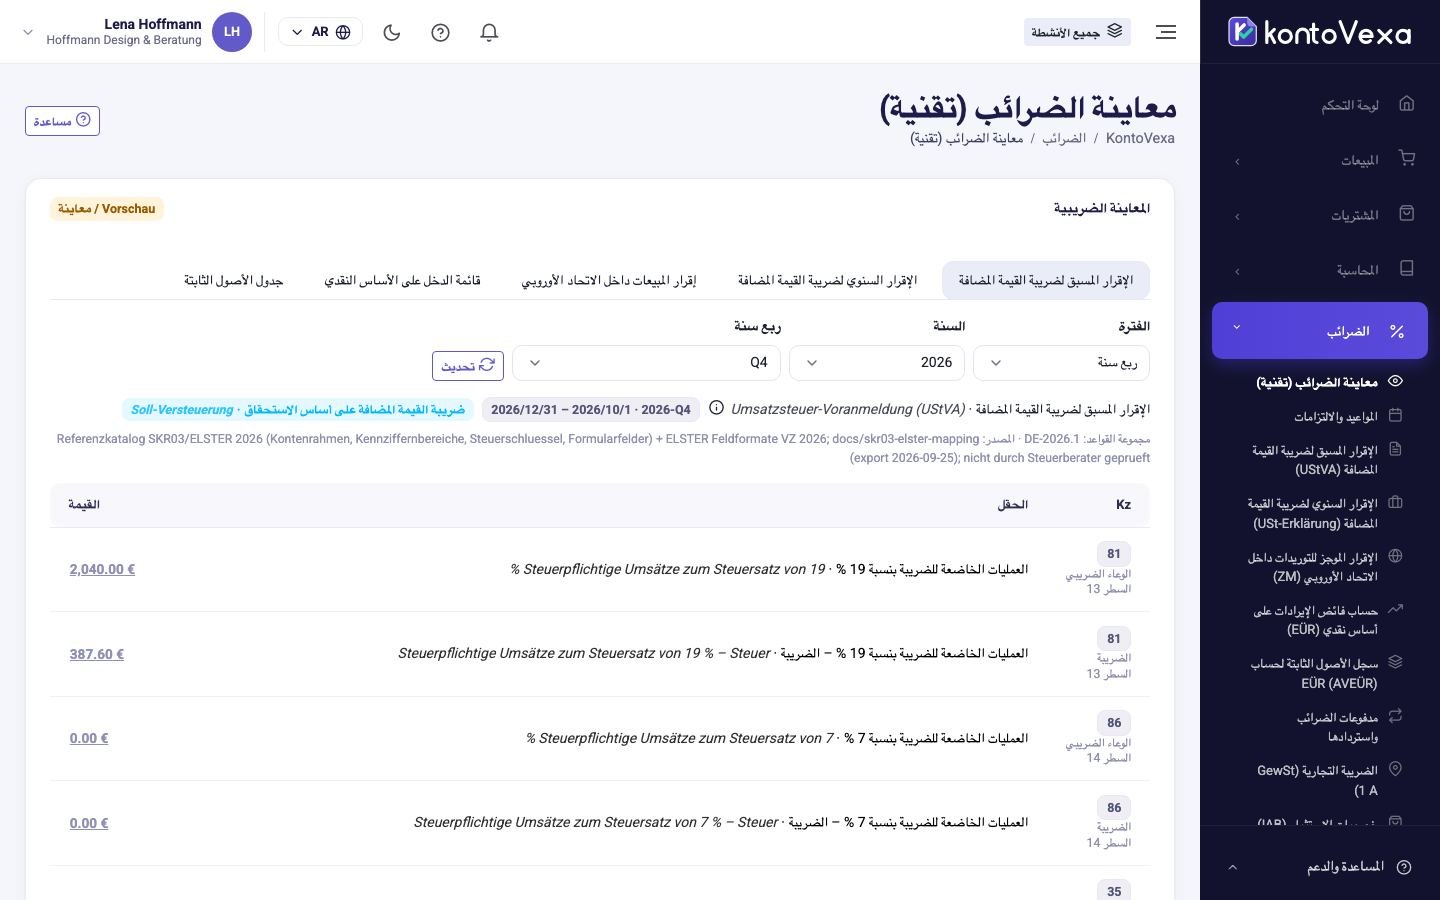
Task: Click the معاينة / Vorschau badge
Action: 107,209
